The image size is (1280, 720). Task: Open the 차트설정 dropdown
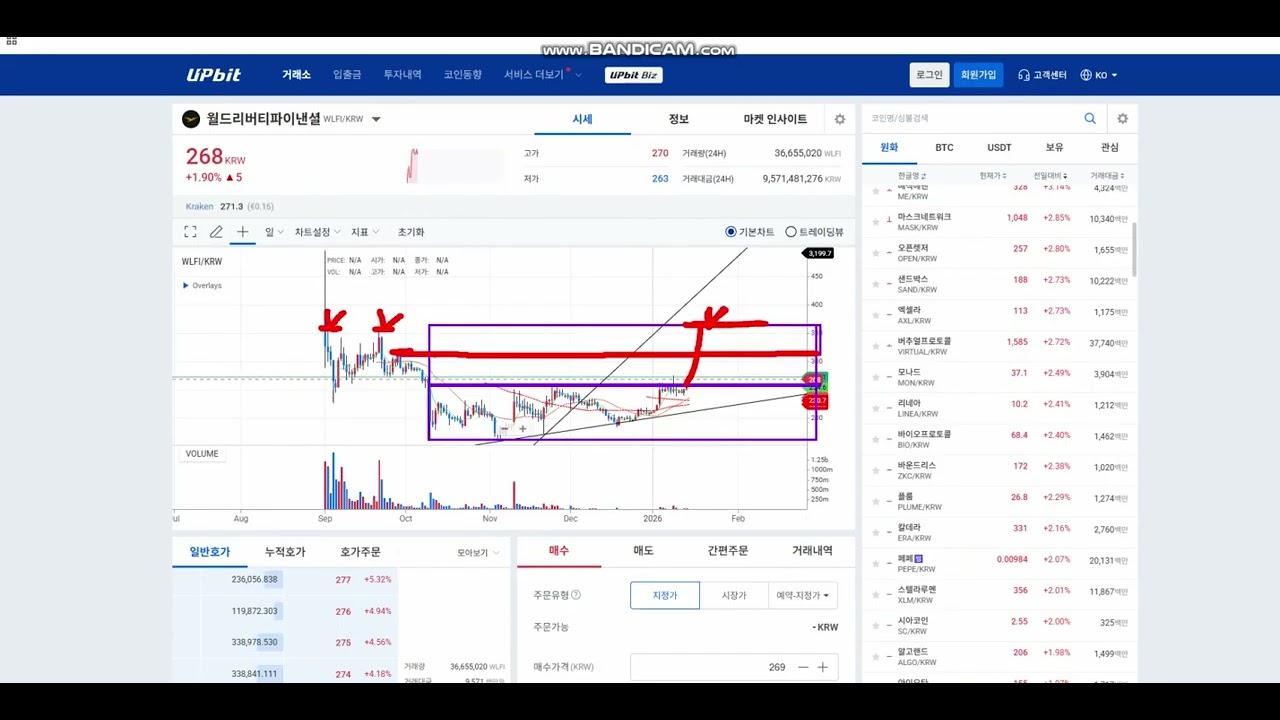tap(317, 232)
